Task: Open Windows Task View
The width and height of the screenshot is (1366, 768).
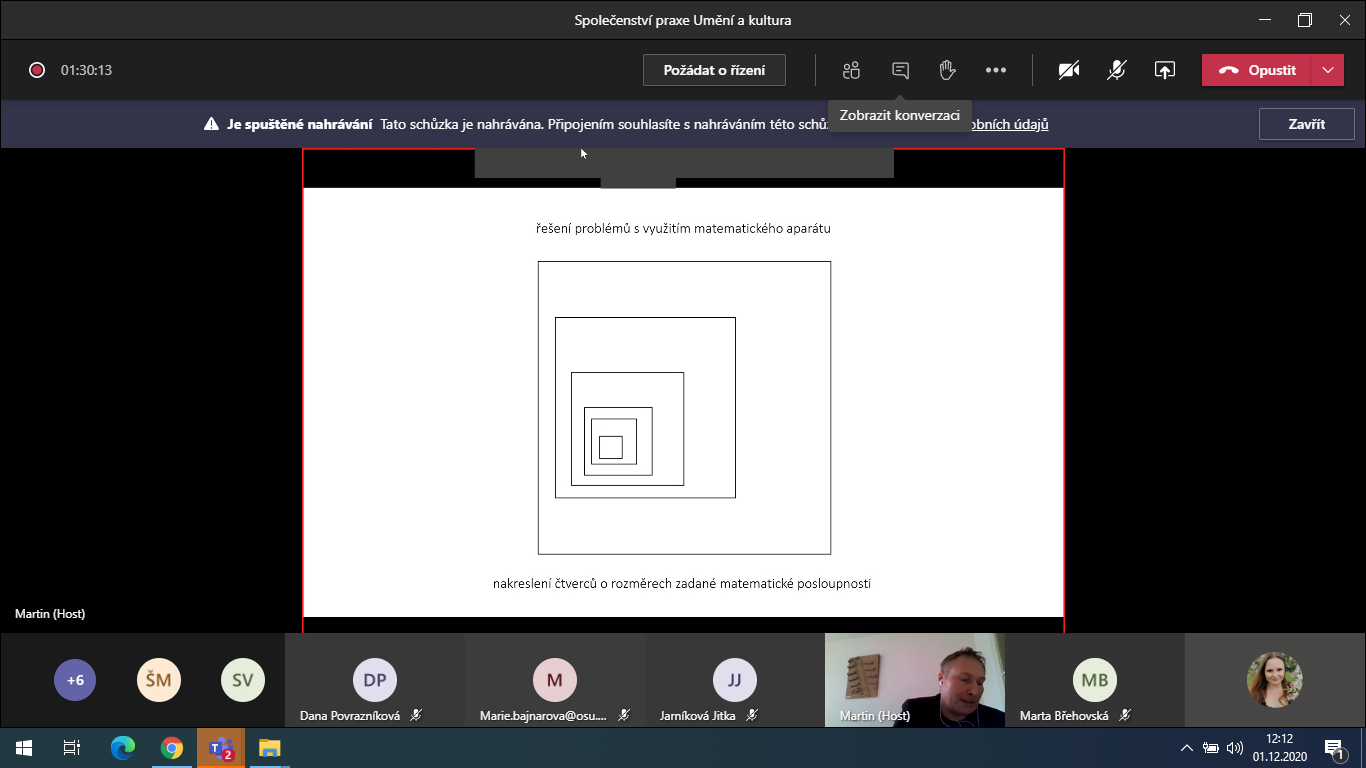Action: pos(72,748)
